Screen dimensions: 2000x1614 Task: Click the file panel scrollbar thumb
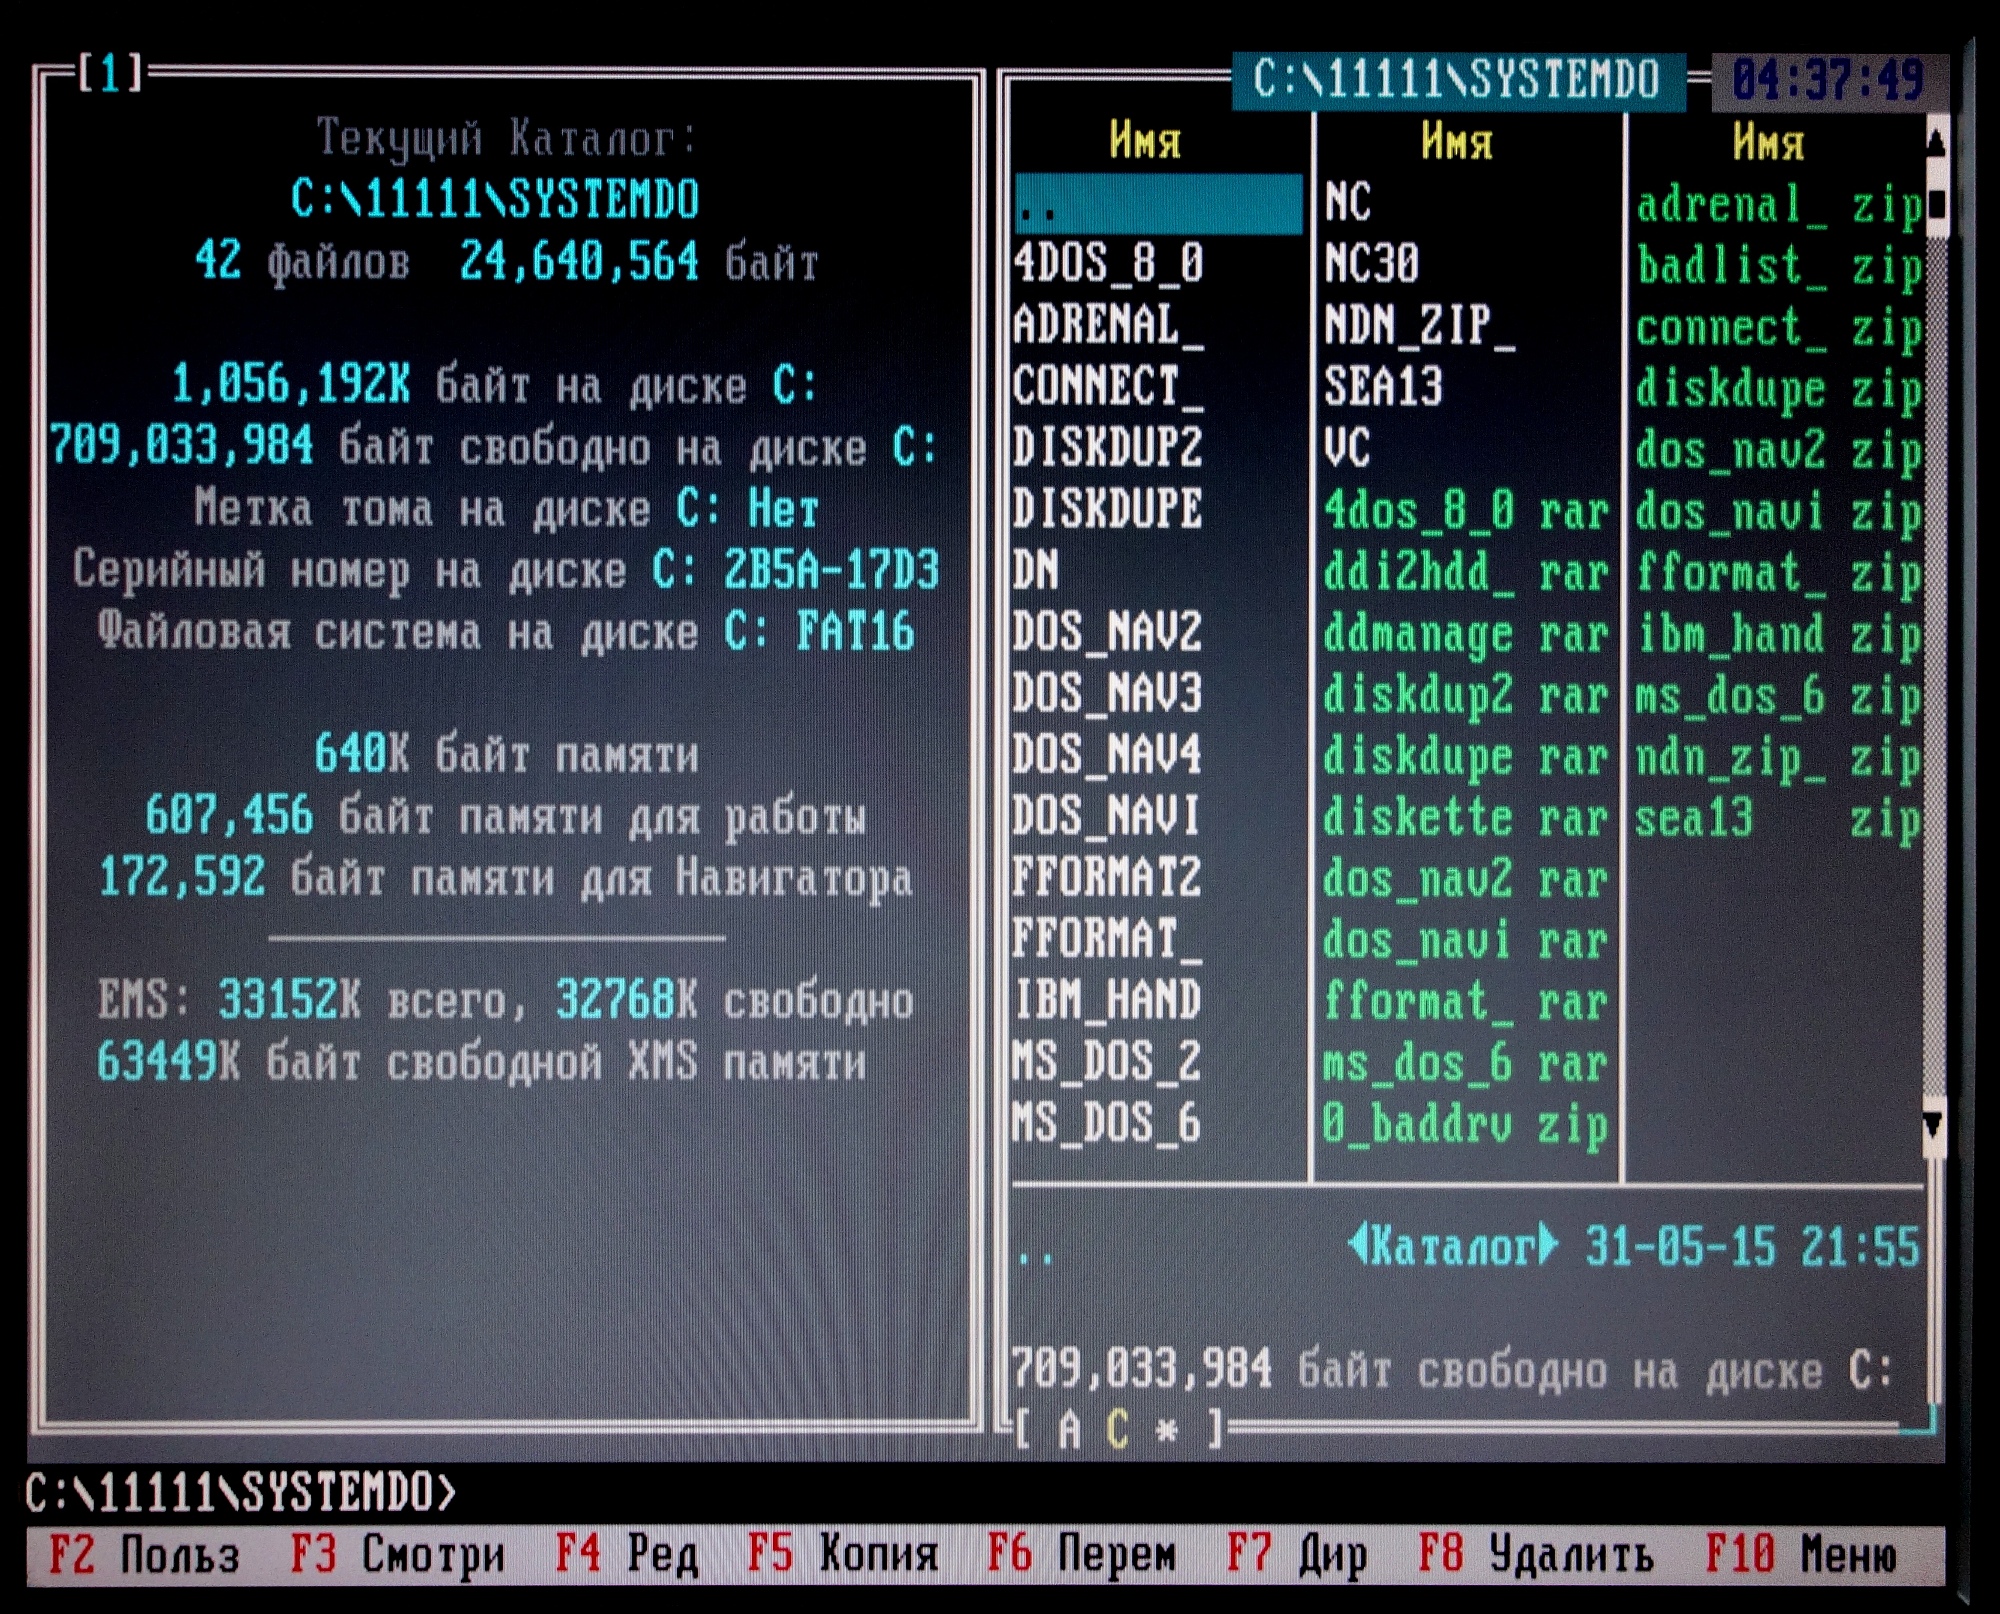click(1936, 205)
